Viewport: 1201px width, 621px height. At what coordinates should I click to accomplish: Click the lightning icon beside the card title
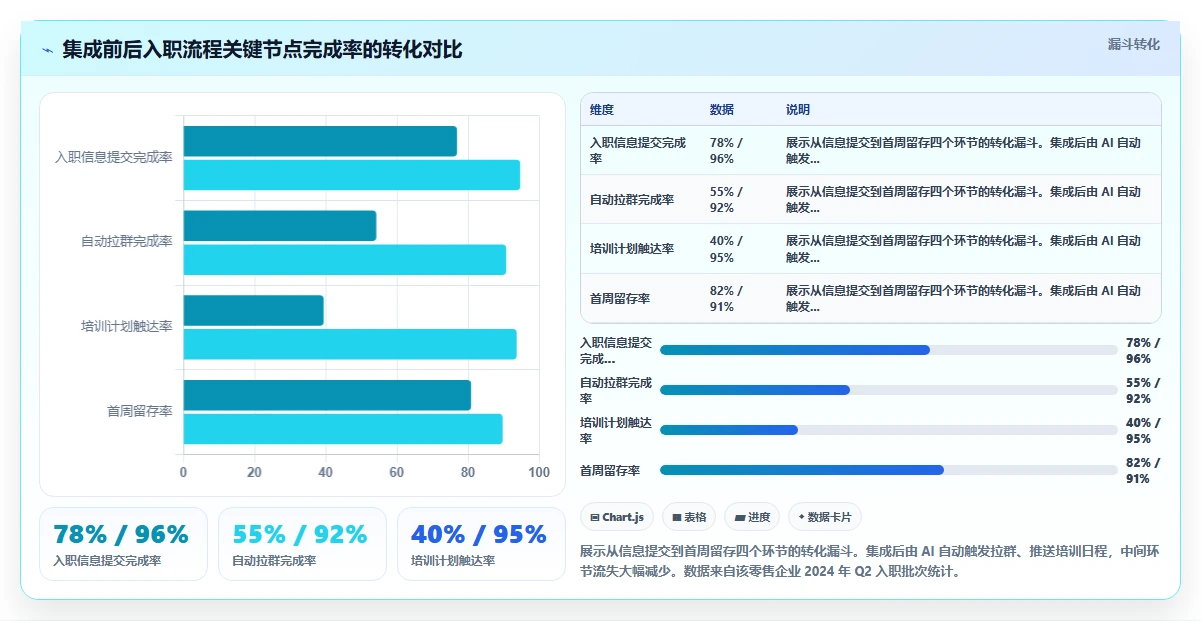pos(47,50)
